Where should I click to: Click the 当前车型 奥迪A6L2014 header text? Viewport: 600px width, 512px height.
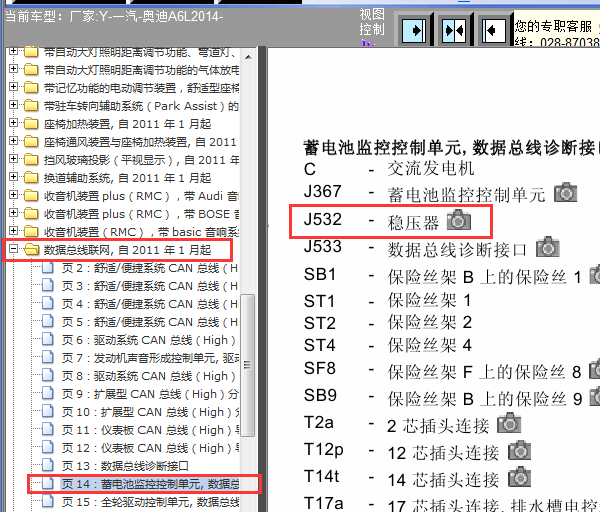(114, 16)
